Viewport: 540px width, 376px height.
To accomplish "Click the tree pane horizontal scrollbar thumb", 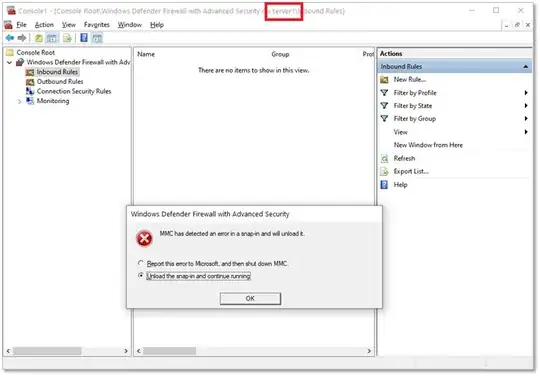I will 48,351.
